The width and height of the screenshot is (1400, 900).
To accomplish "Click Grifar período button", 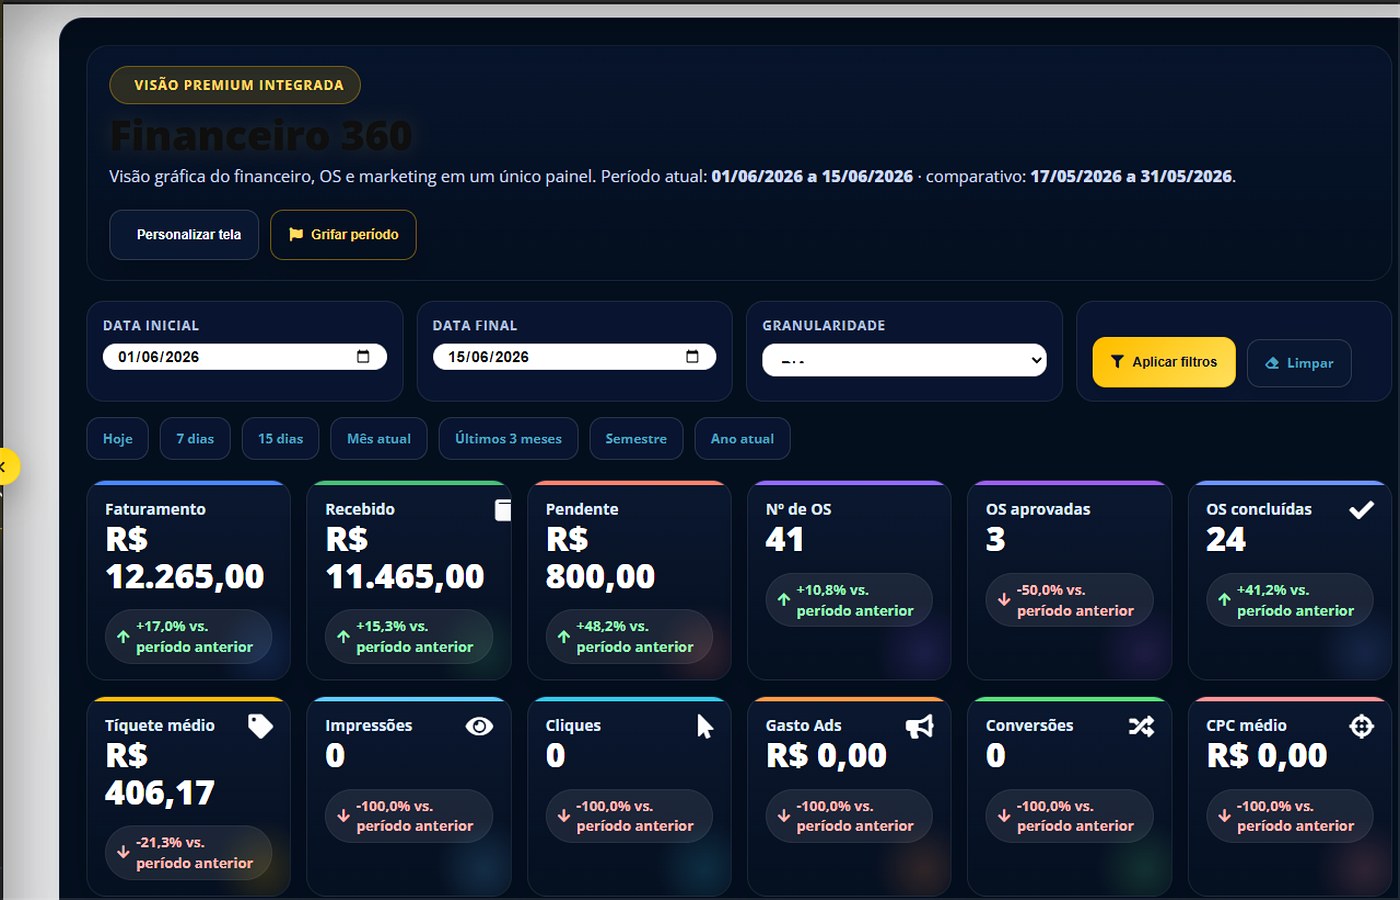I will pos(343,235).
